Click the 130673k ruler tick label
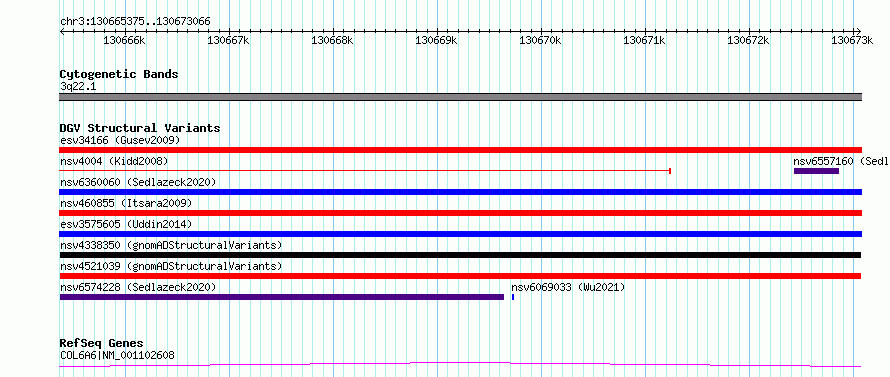This screenshot has height=377, width=890. (852, 40)
